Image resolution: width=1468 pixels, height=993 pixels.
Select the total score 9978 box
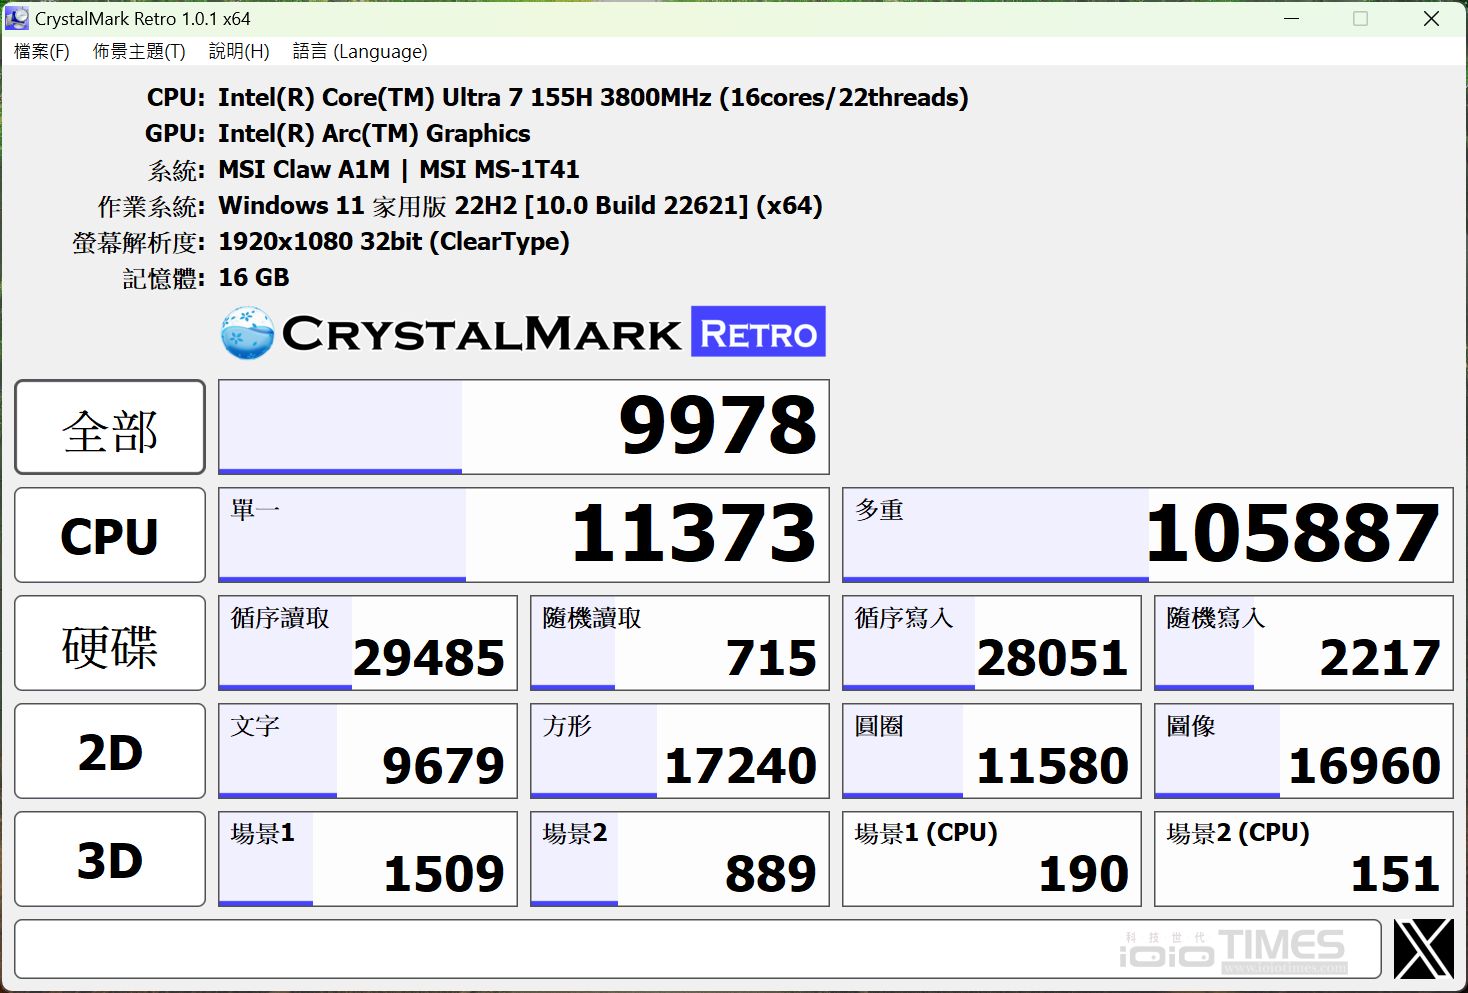coord(524,427)
